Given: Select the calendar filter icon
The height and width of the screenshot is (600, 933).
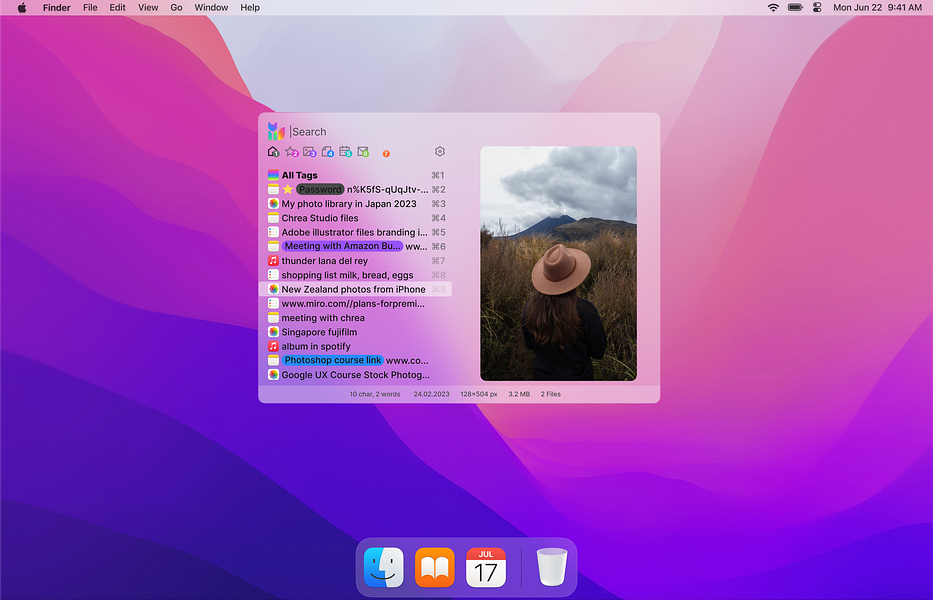Looking at the screenshot, I should point(345,151).
